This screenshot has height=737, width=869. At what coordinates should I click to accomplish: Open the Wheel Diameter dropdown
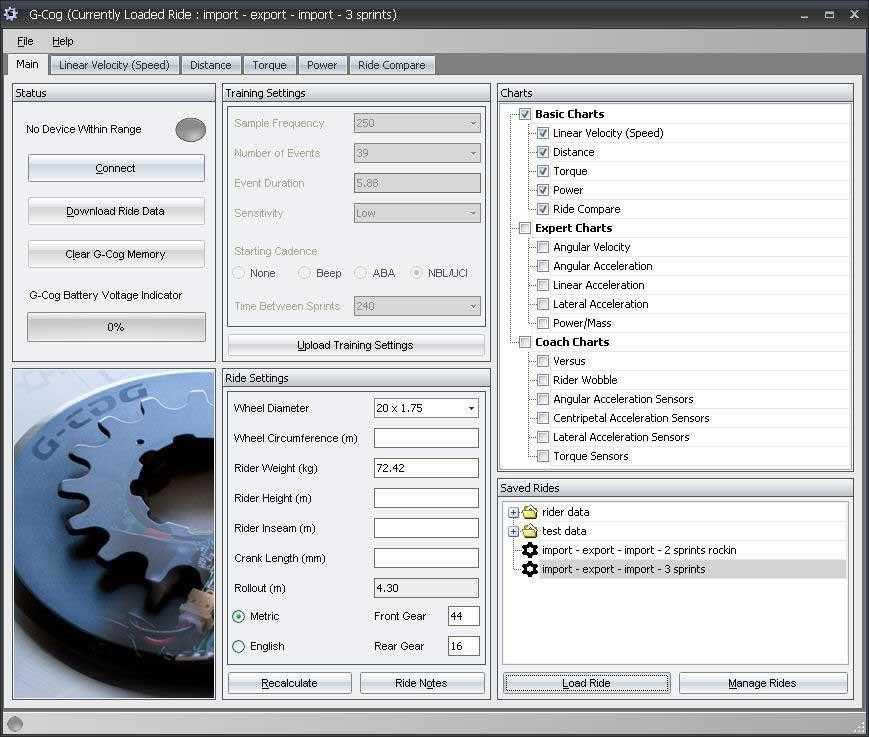point(471,408)
